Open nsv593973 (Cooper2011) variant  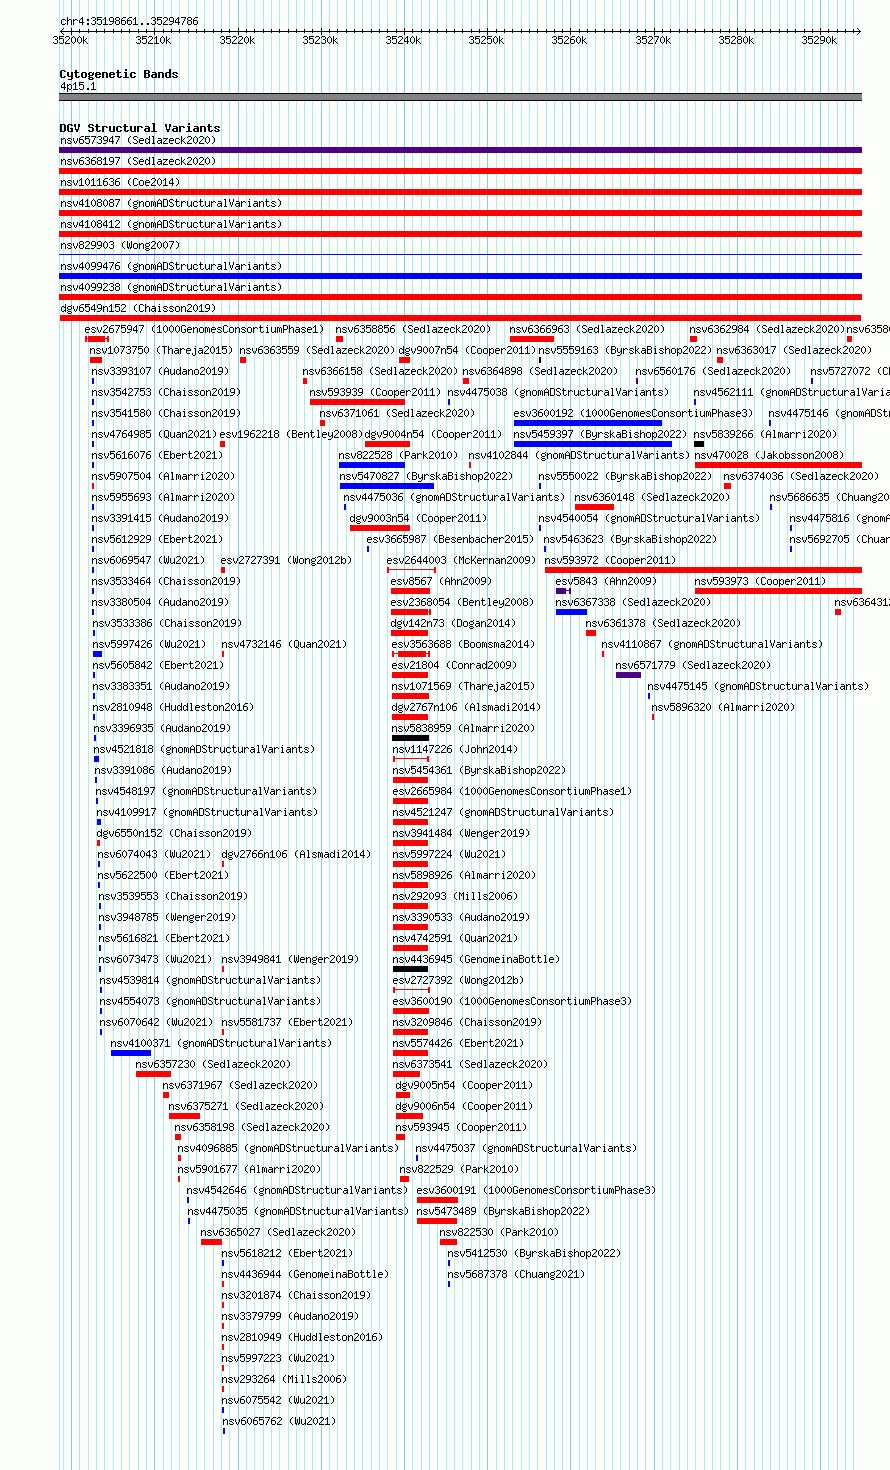(x=760, y=581)
